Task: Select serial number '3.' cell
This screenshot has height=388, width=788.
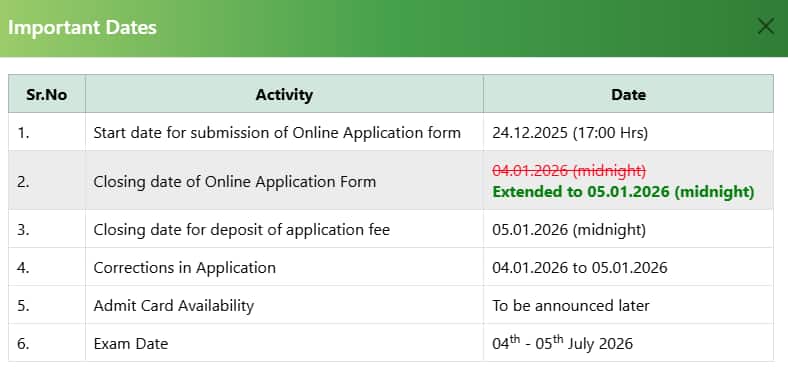Action: coord(47,229)
